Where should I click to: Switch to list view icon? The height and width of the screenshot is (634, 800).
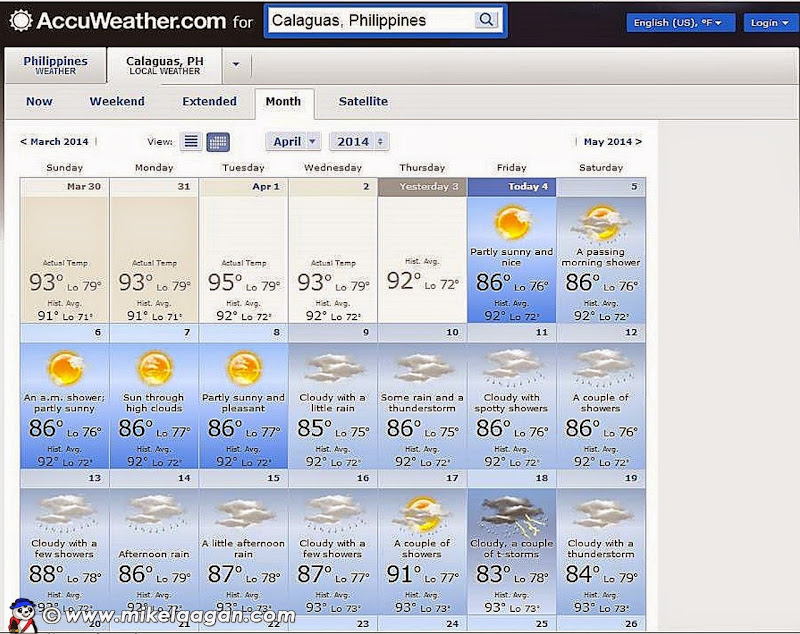pos(191,141)
